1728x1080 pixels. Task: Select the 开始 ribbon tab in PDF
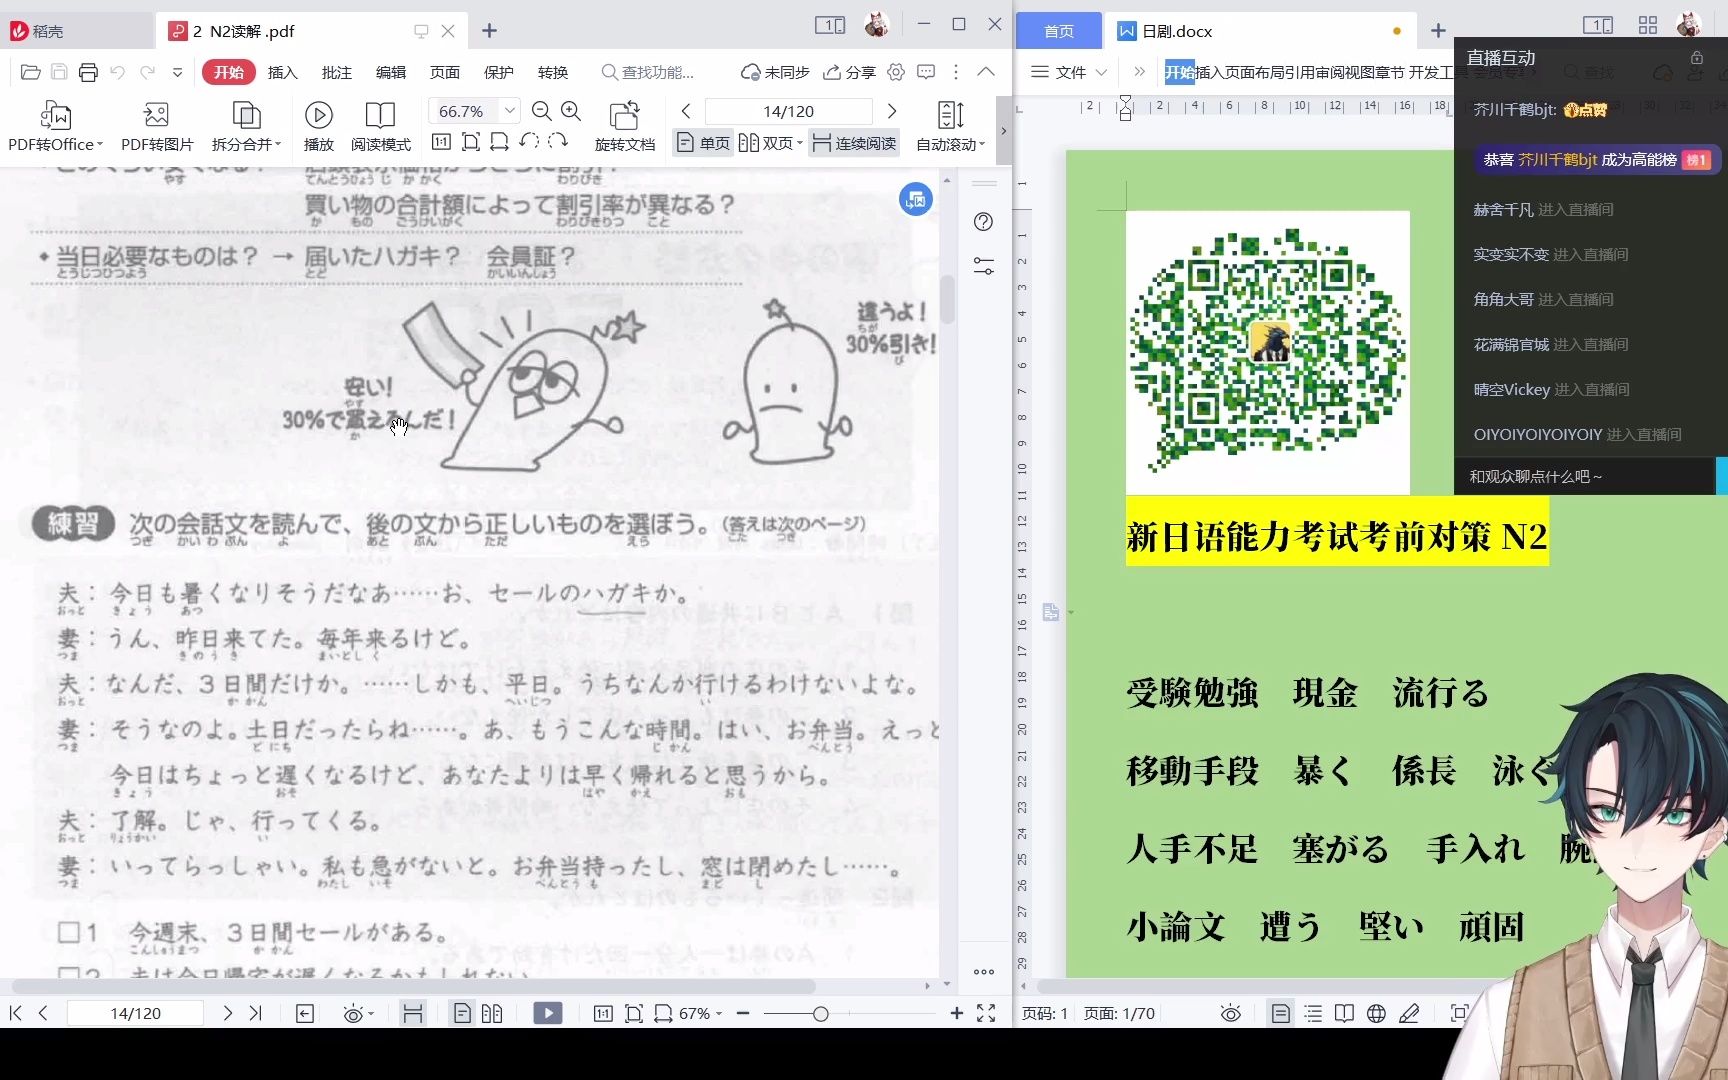(228, 72)
